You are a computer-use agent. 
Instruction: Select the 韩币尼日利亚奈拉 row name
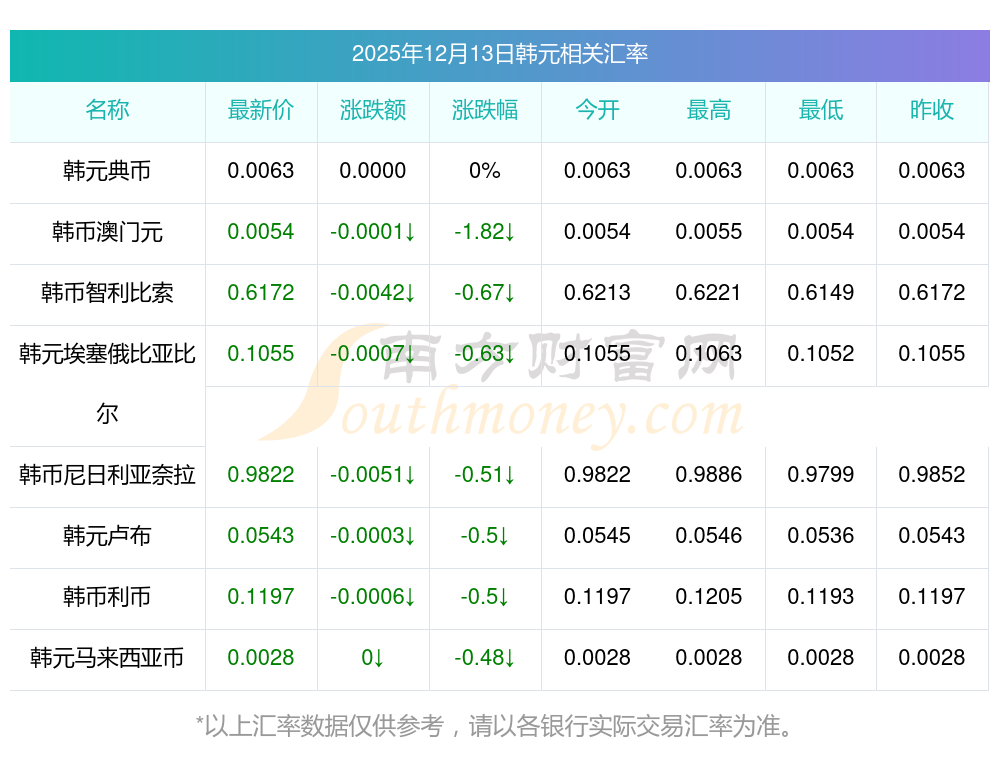point(107,475)
